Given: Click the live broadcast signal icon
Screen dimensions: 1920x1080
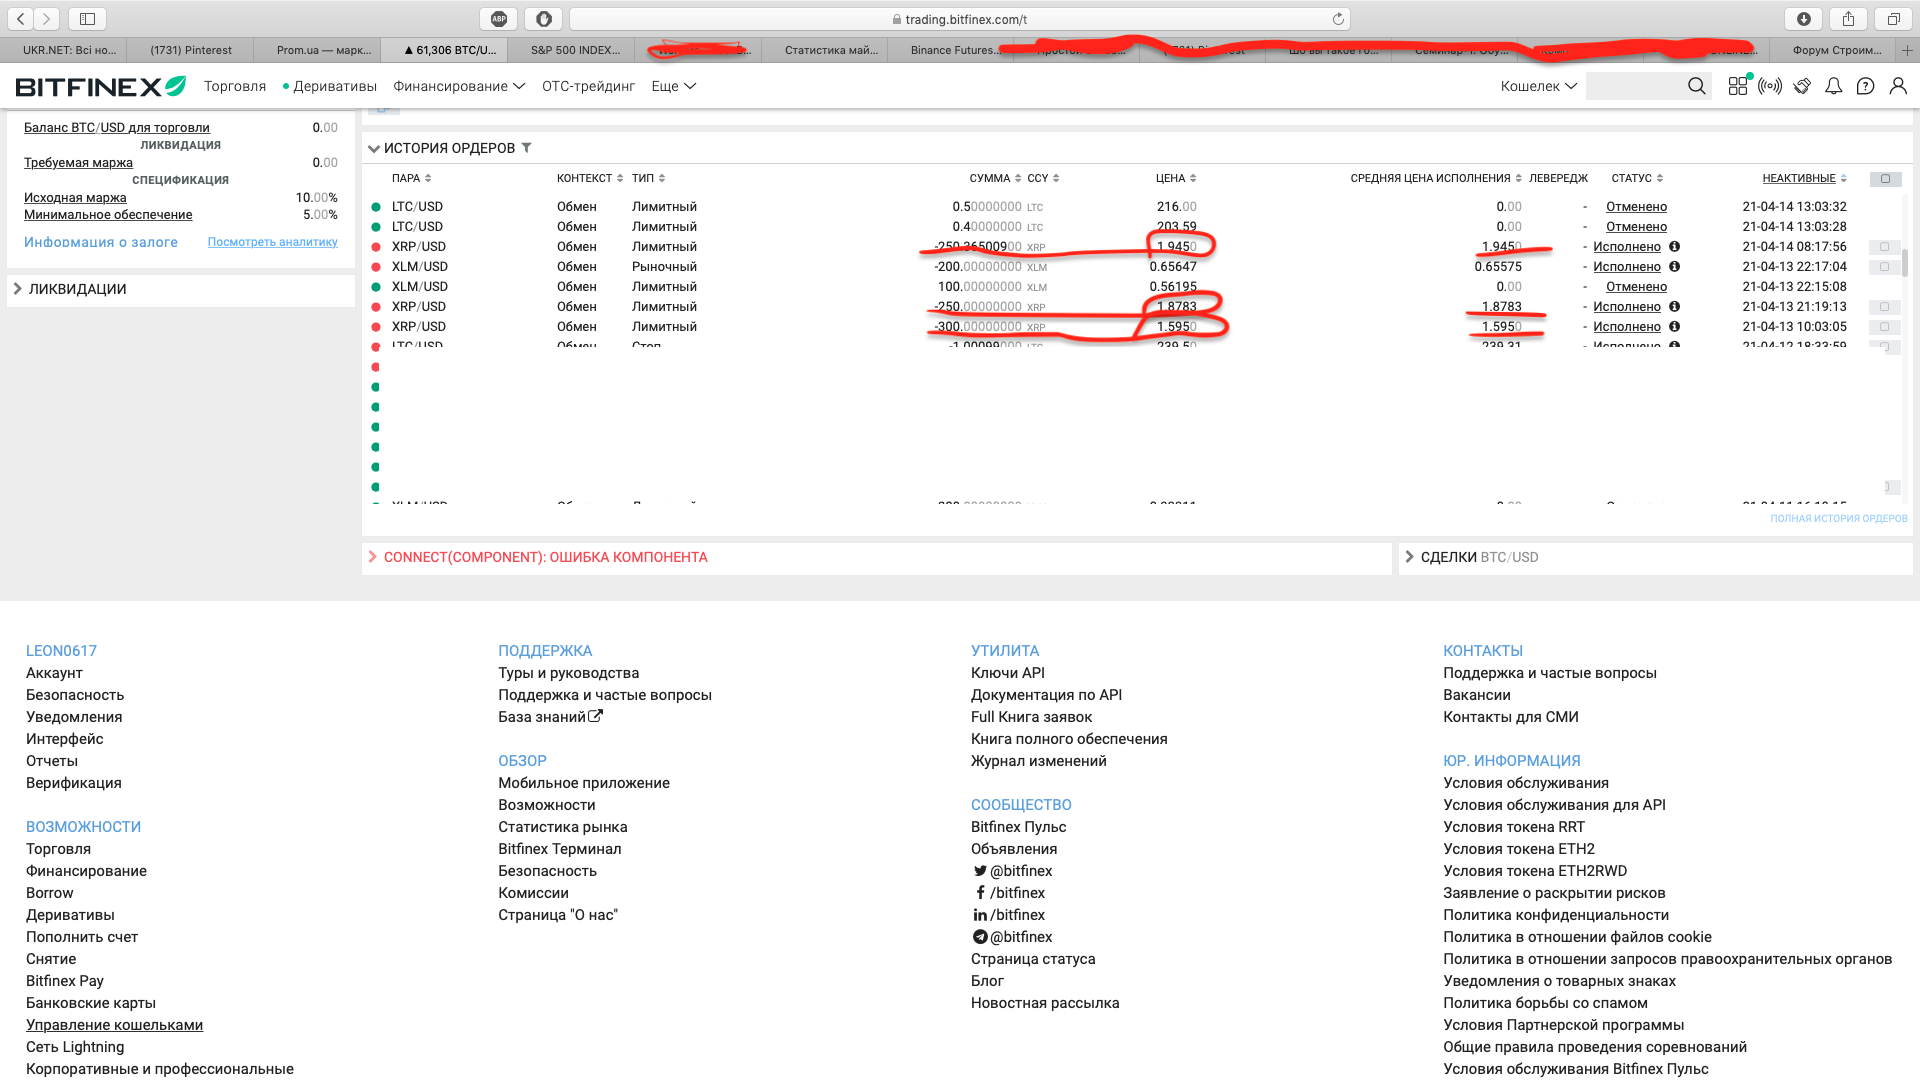Looking at the screenshot, I should click(1770, 86).
